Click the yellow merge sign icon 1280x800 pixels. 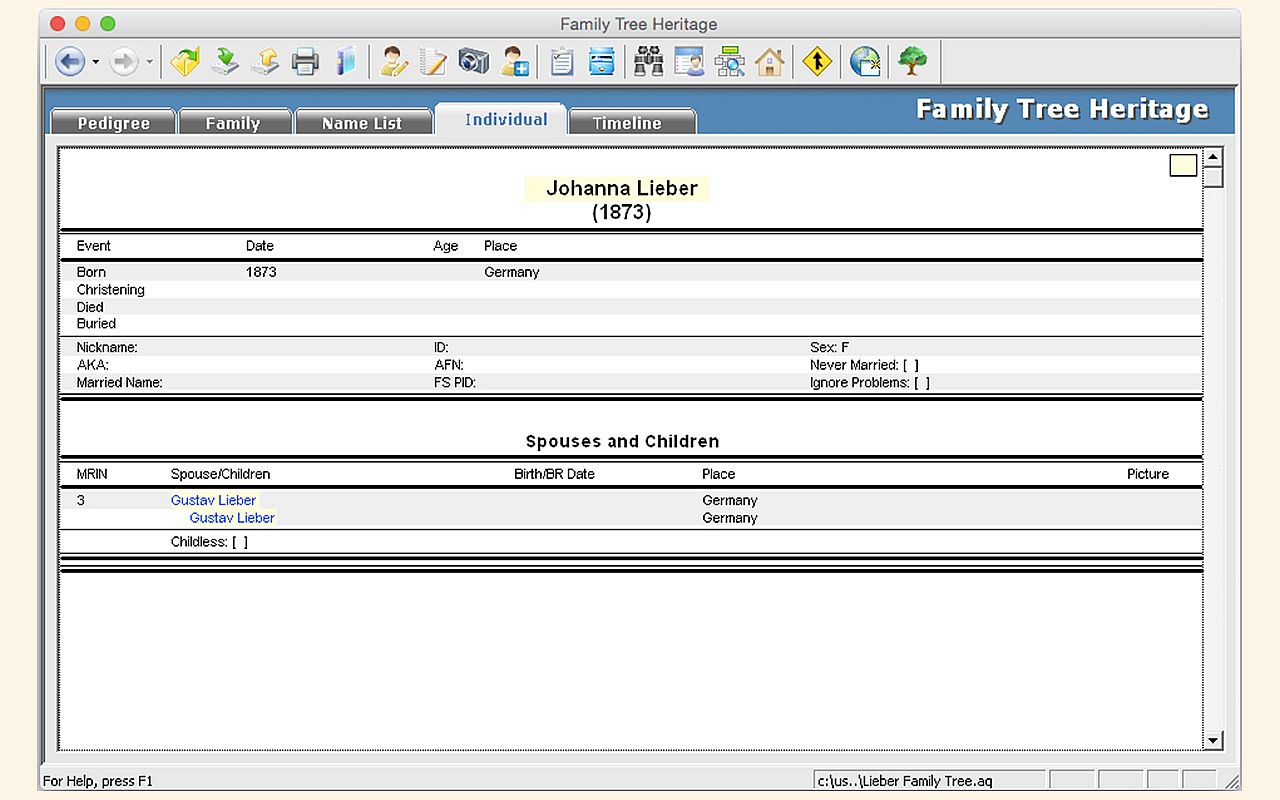coord(817,62)
